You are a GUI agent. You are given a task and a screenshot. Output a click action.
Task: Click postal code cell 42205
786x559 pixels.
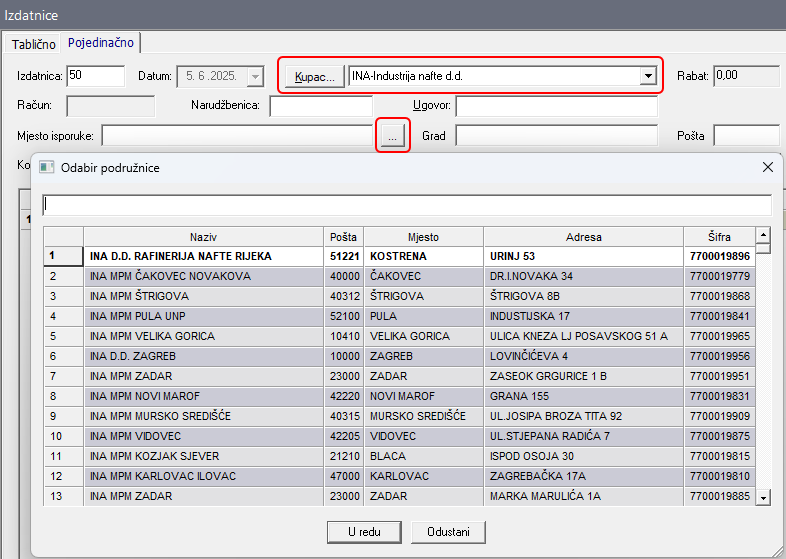tap(344, 436)
